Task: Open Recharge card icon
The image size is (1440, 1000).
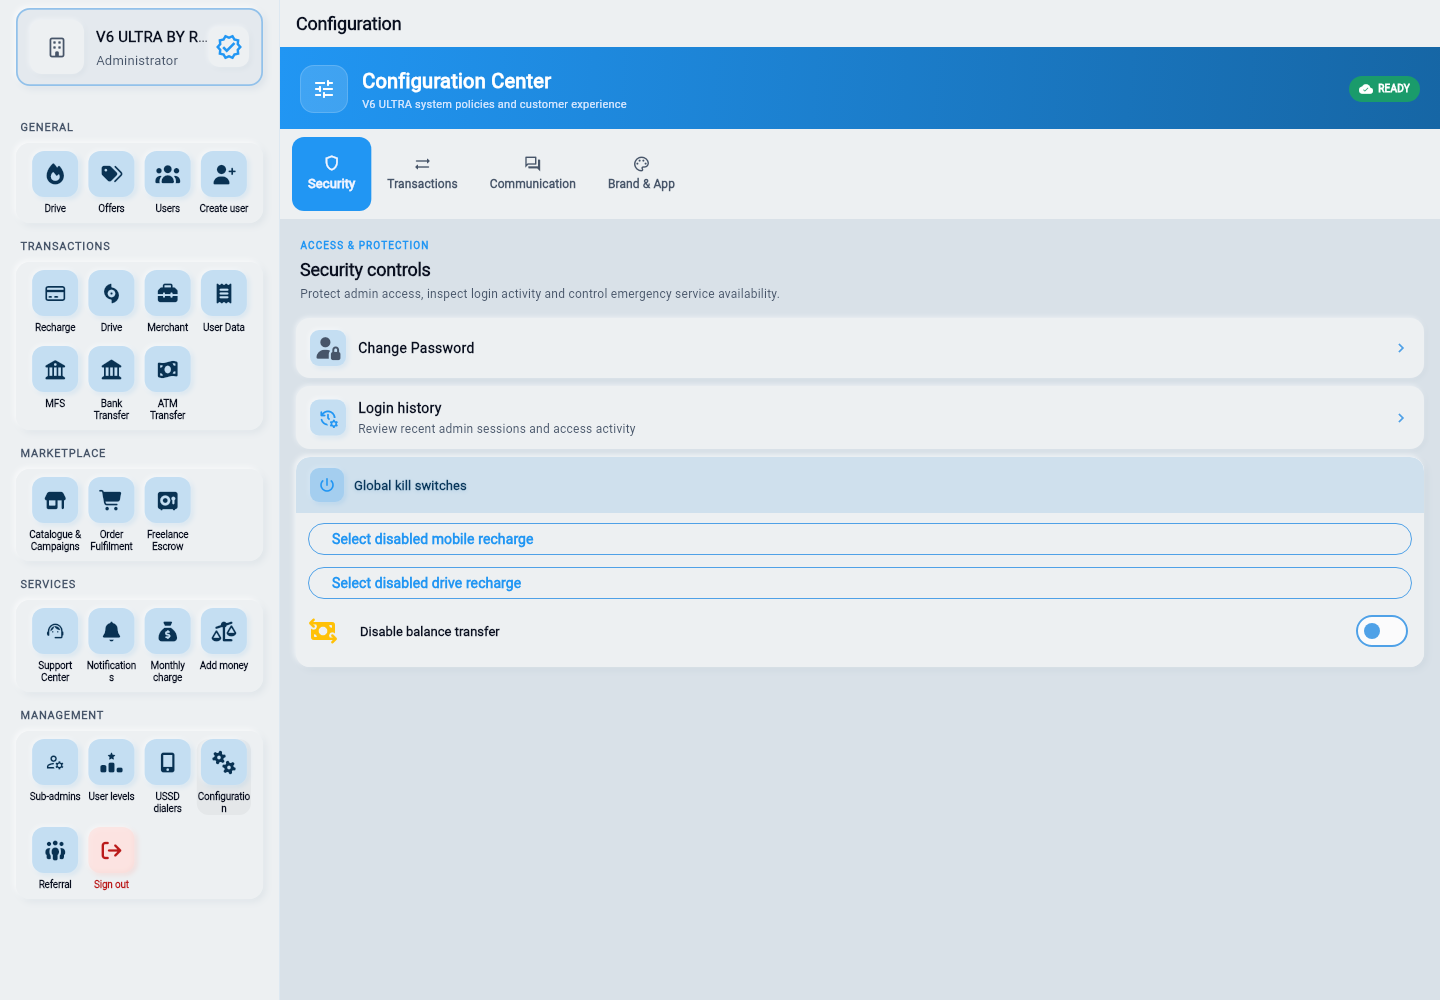Action: click(55, 294)
